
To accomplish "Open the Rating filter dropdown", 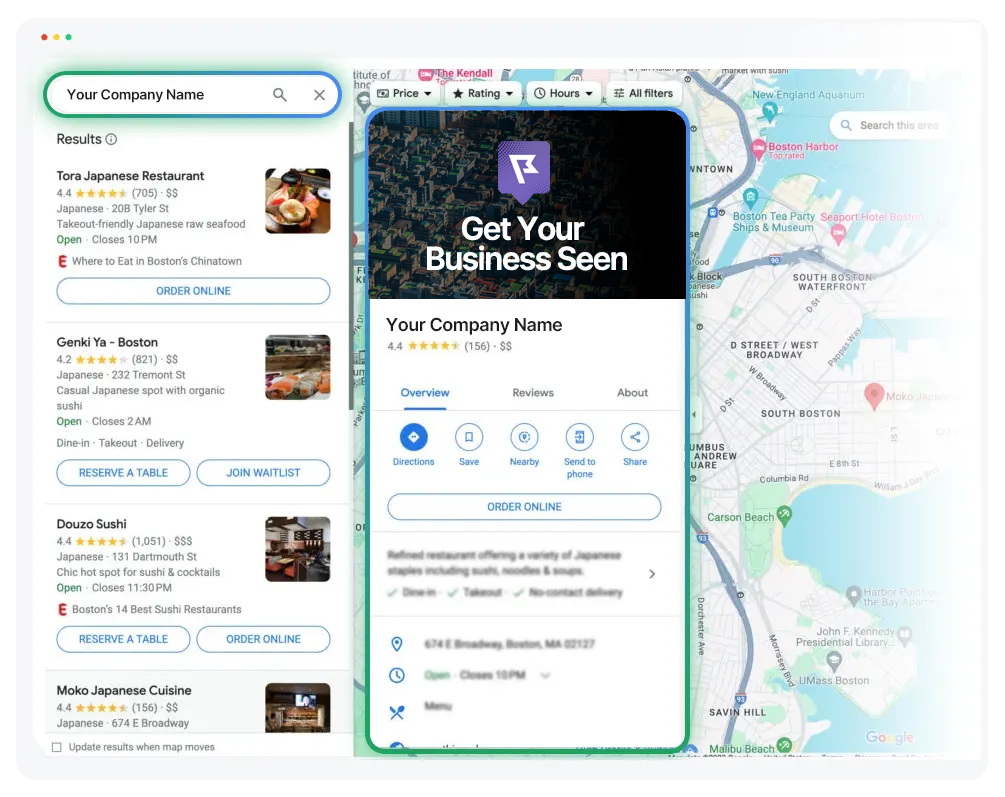I will [482, 94].
